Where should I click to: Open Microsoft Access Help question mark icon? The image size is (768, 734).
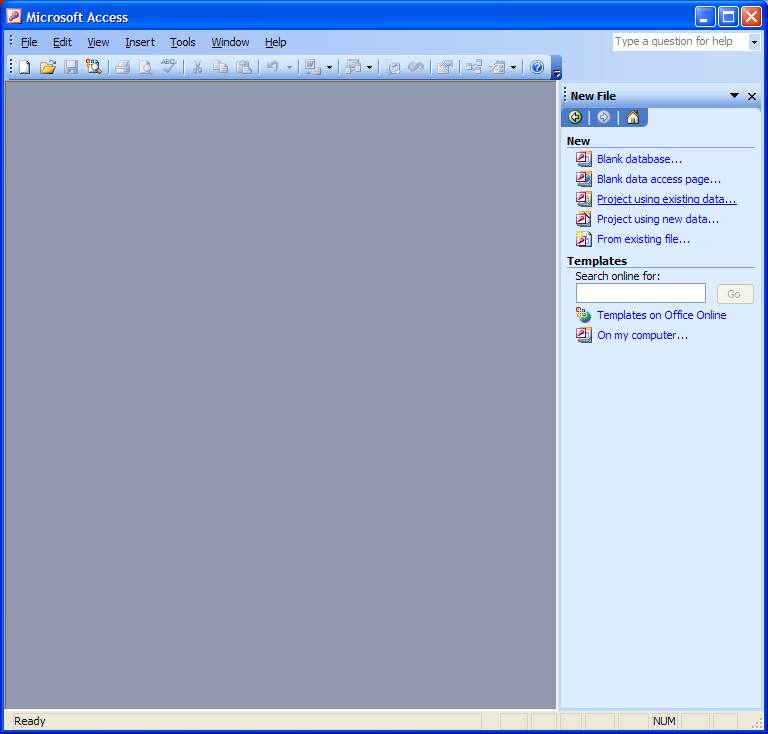[x=537, y=67]
